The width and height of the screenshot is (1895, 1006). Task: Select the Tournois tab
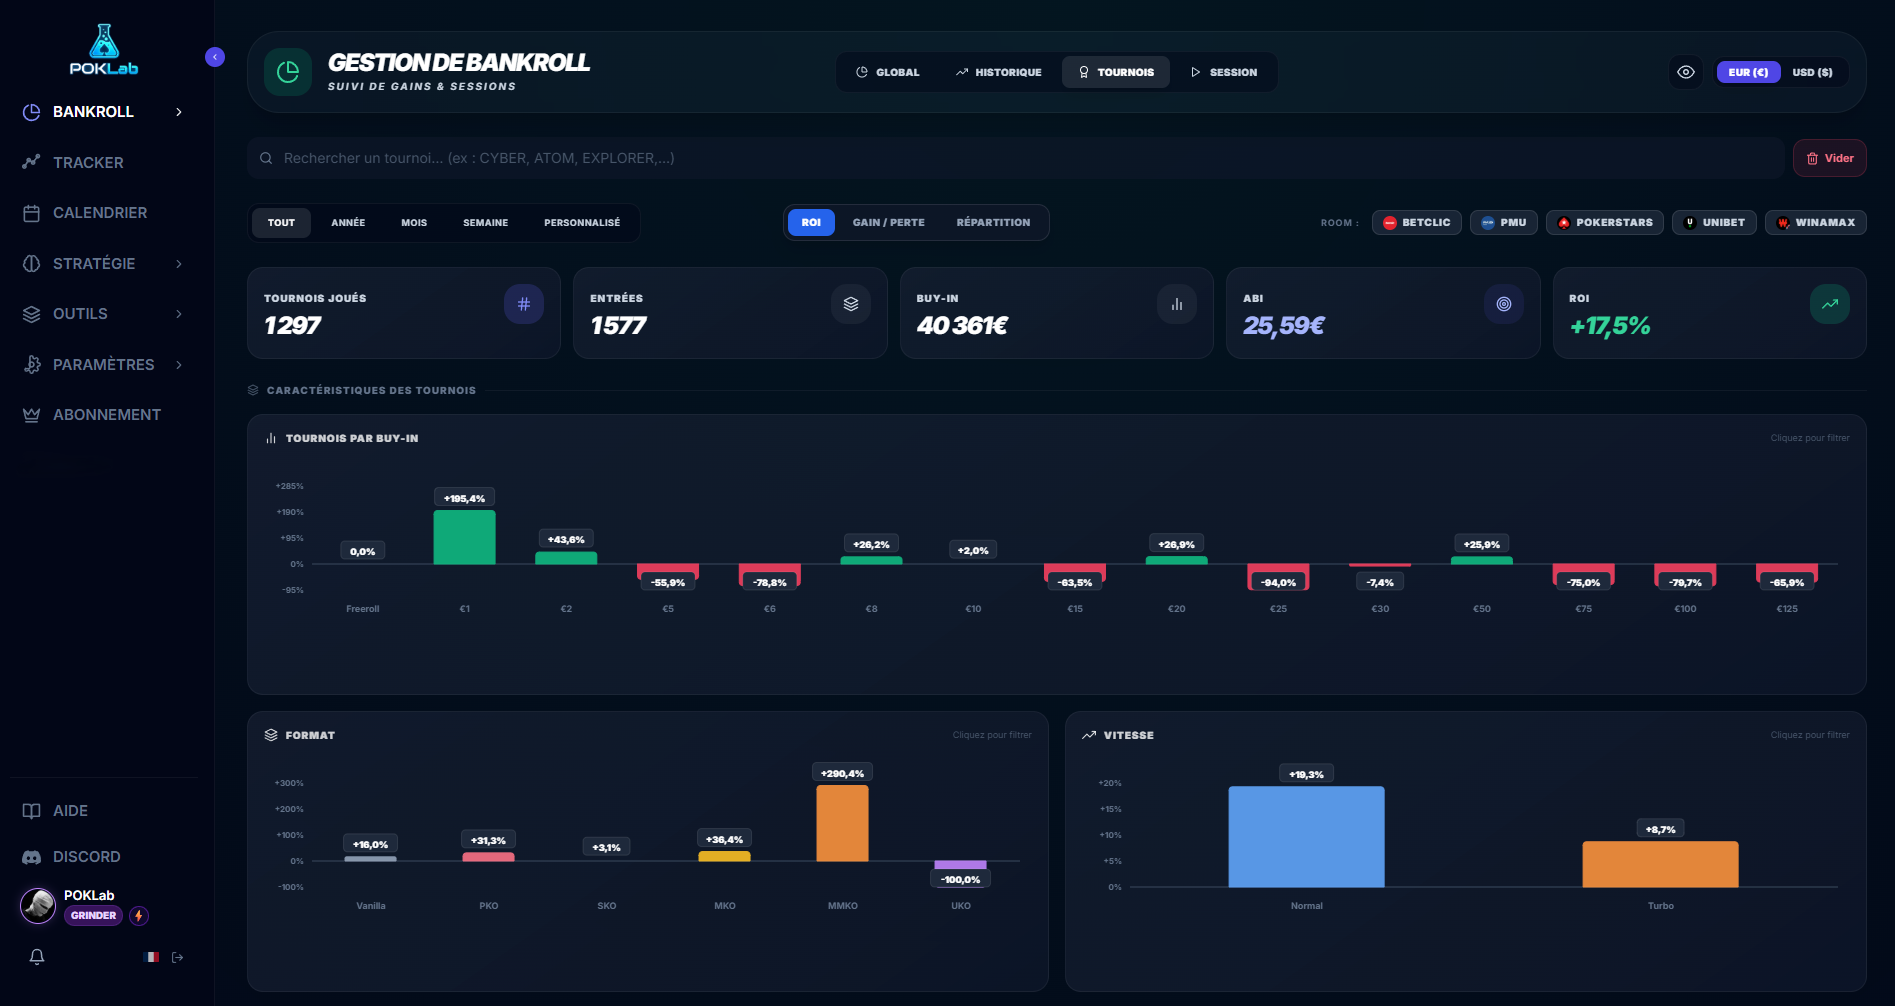point(1116,72)
